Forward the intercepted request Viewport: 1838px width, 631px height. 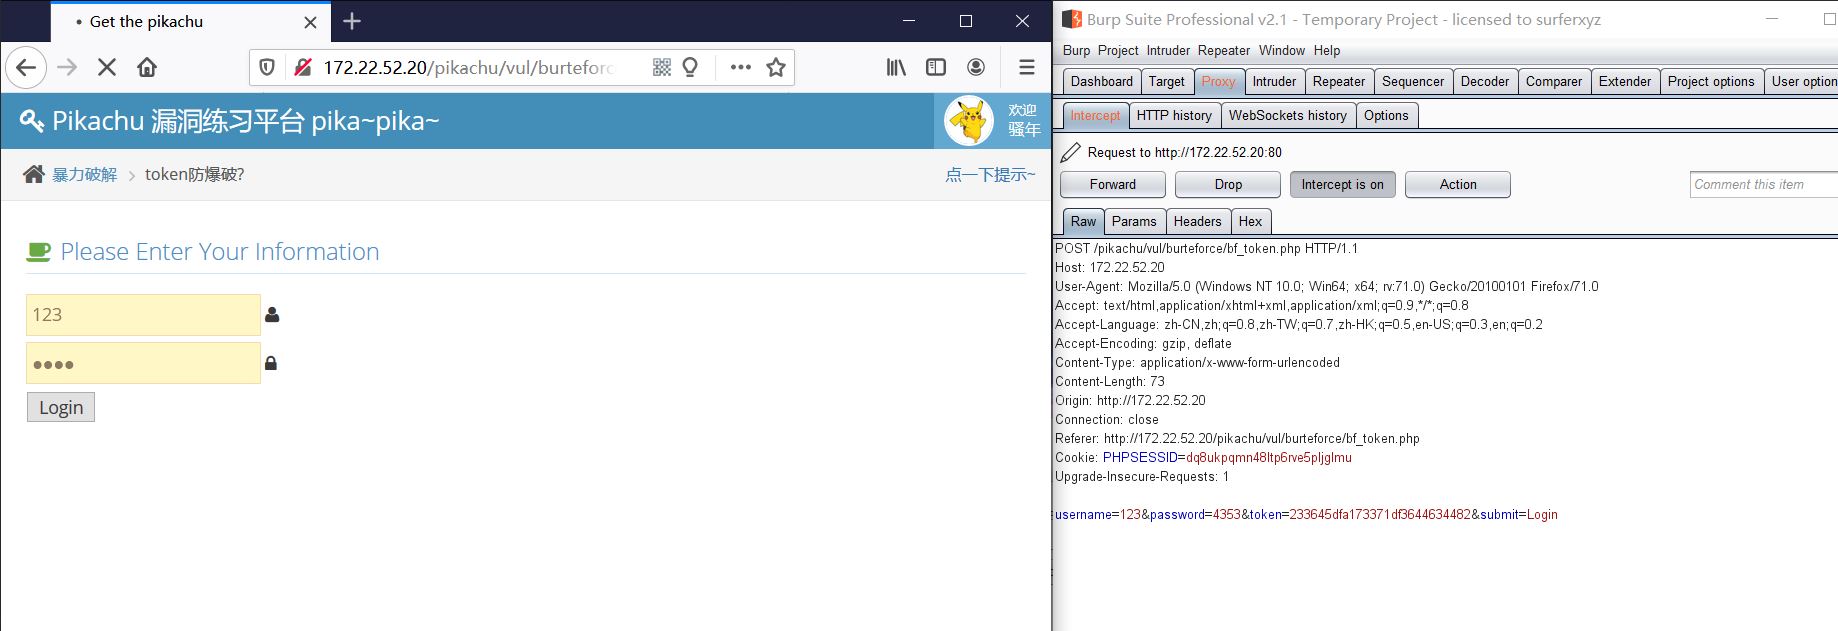point(1113,184)
